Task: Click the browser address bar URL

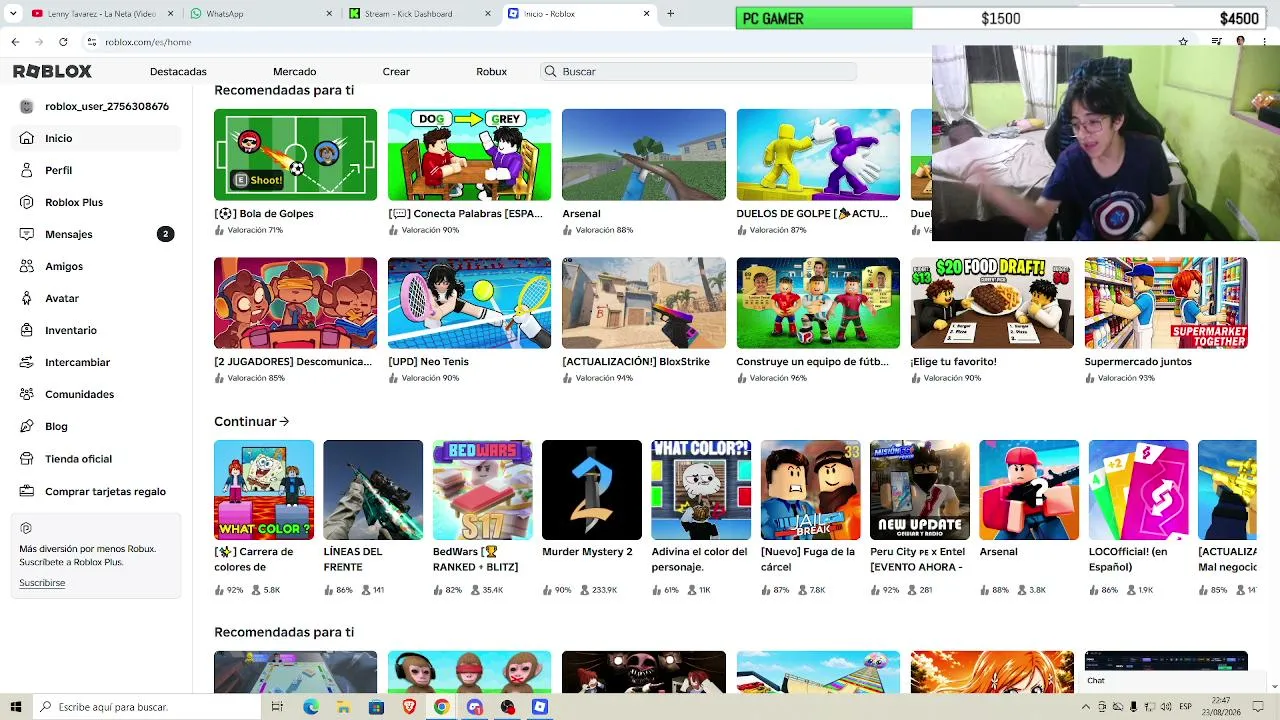Action: (148, 42)
